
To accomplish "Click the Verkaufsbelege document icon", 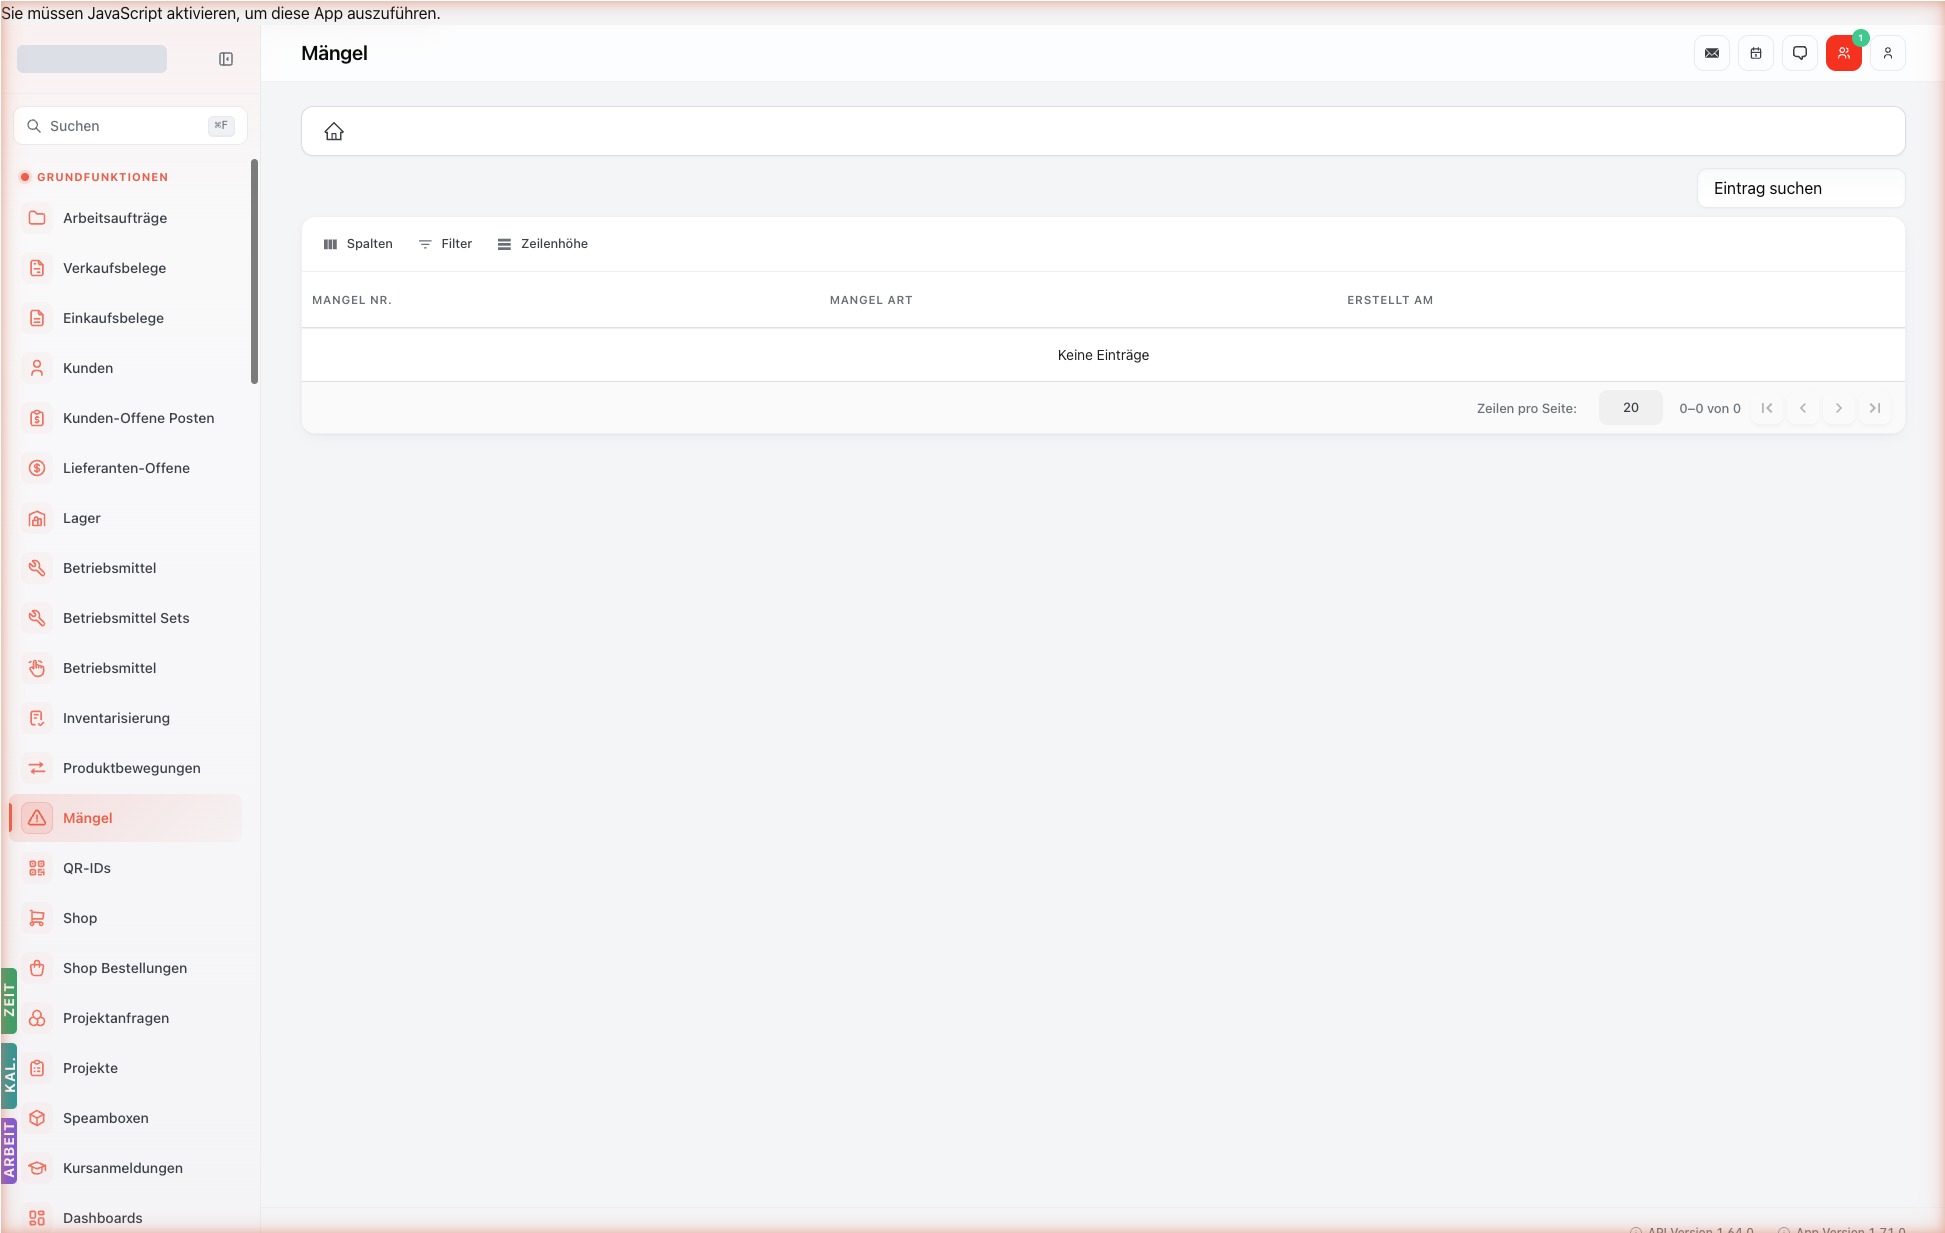I will click(x=37, y=268).
